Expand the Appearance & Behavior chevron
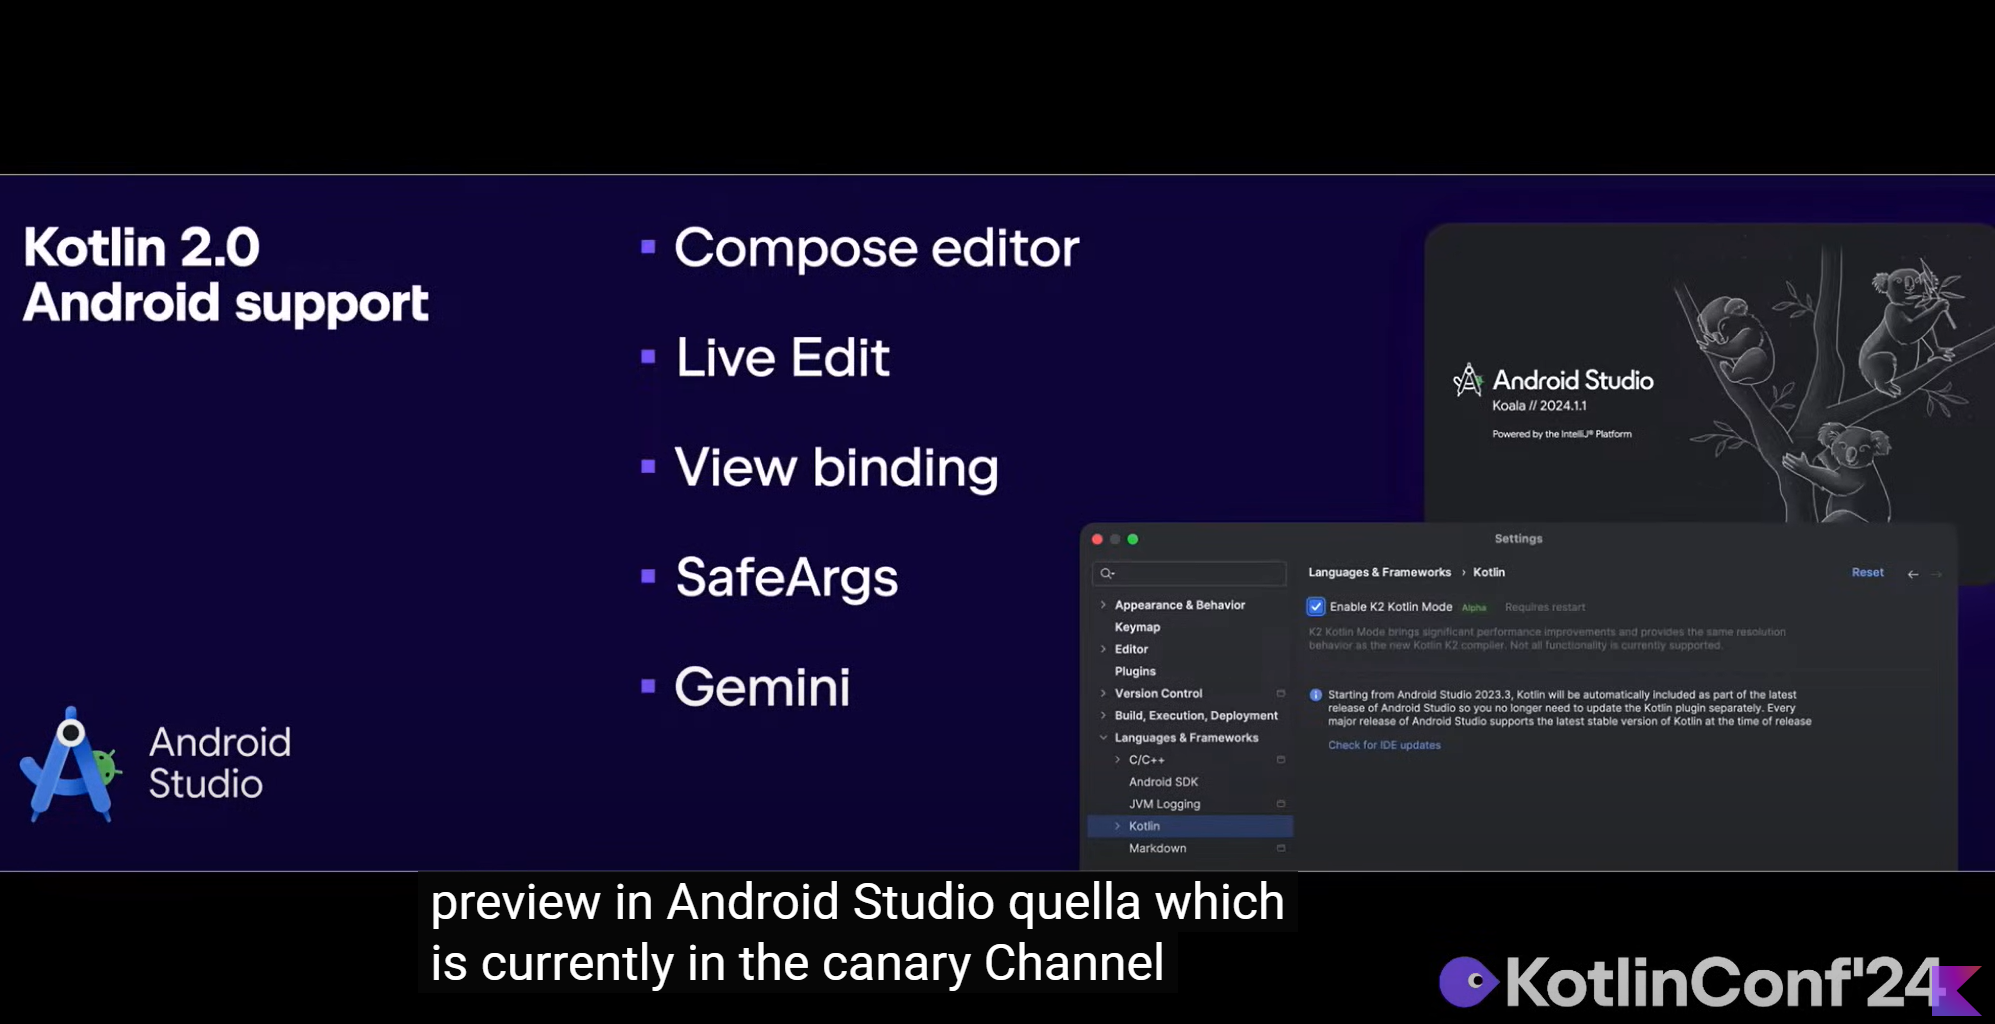Screen dimensions: 1995x1024 [x=1103, y=605]
